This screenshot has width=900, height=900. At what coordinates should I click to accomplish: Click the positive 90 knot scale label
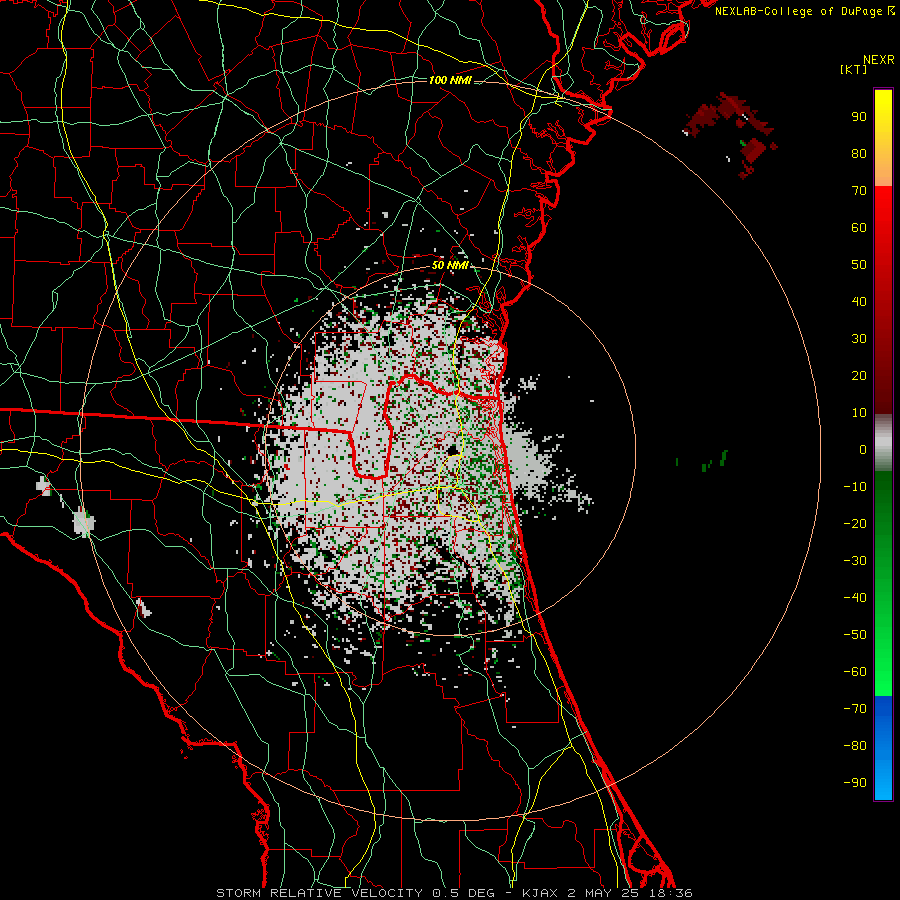point(859,117)
